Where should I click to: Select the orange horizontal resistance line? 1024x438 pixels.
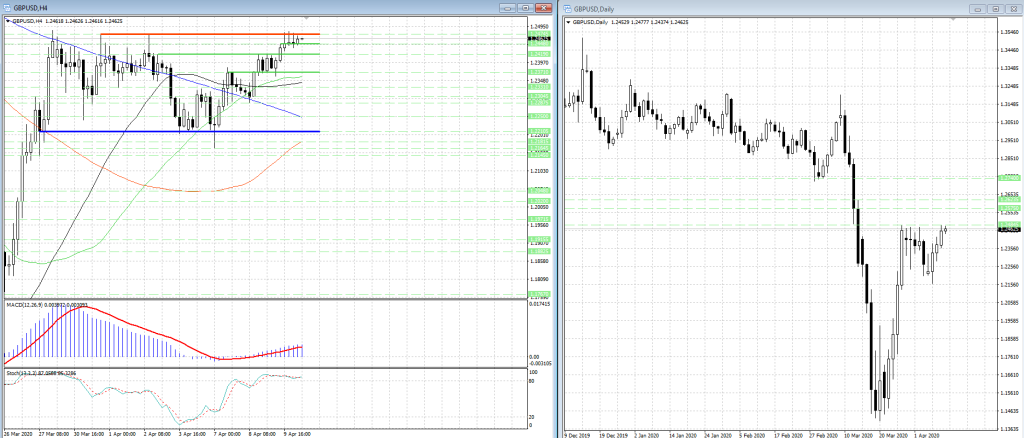coord(200,35)
